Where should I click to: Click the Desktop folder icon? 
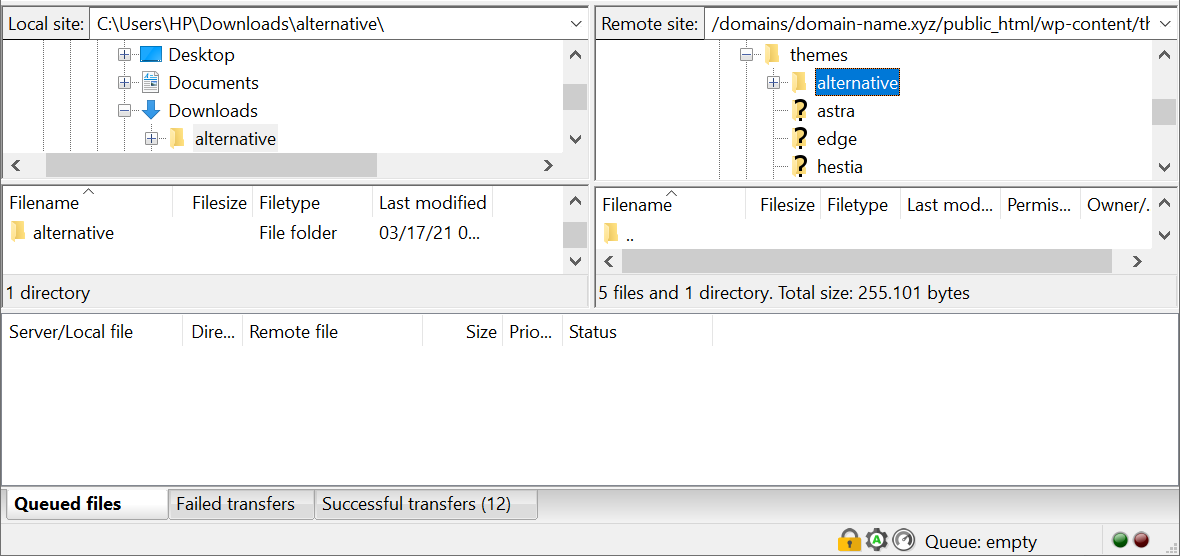[x=151, y=55]
